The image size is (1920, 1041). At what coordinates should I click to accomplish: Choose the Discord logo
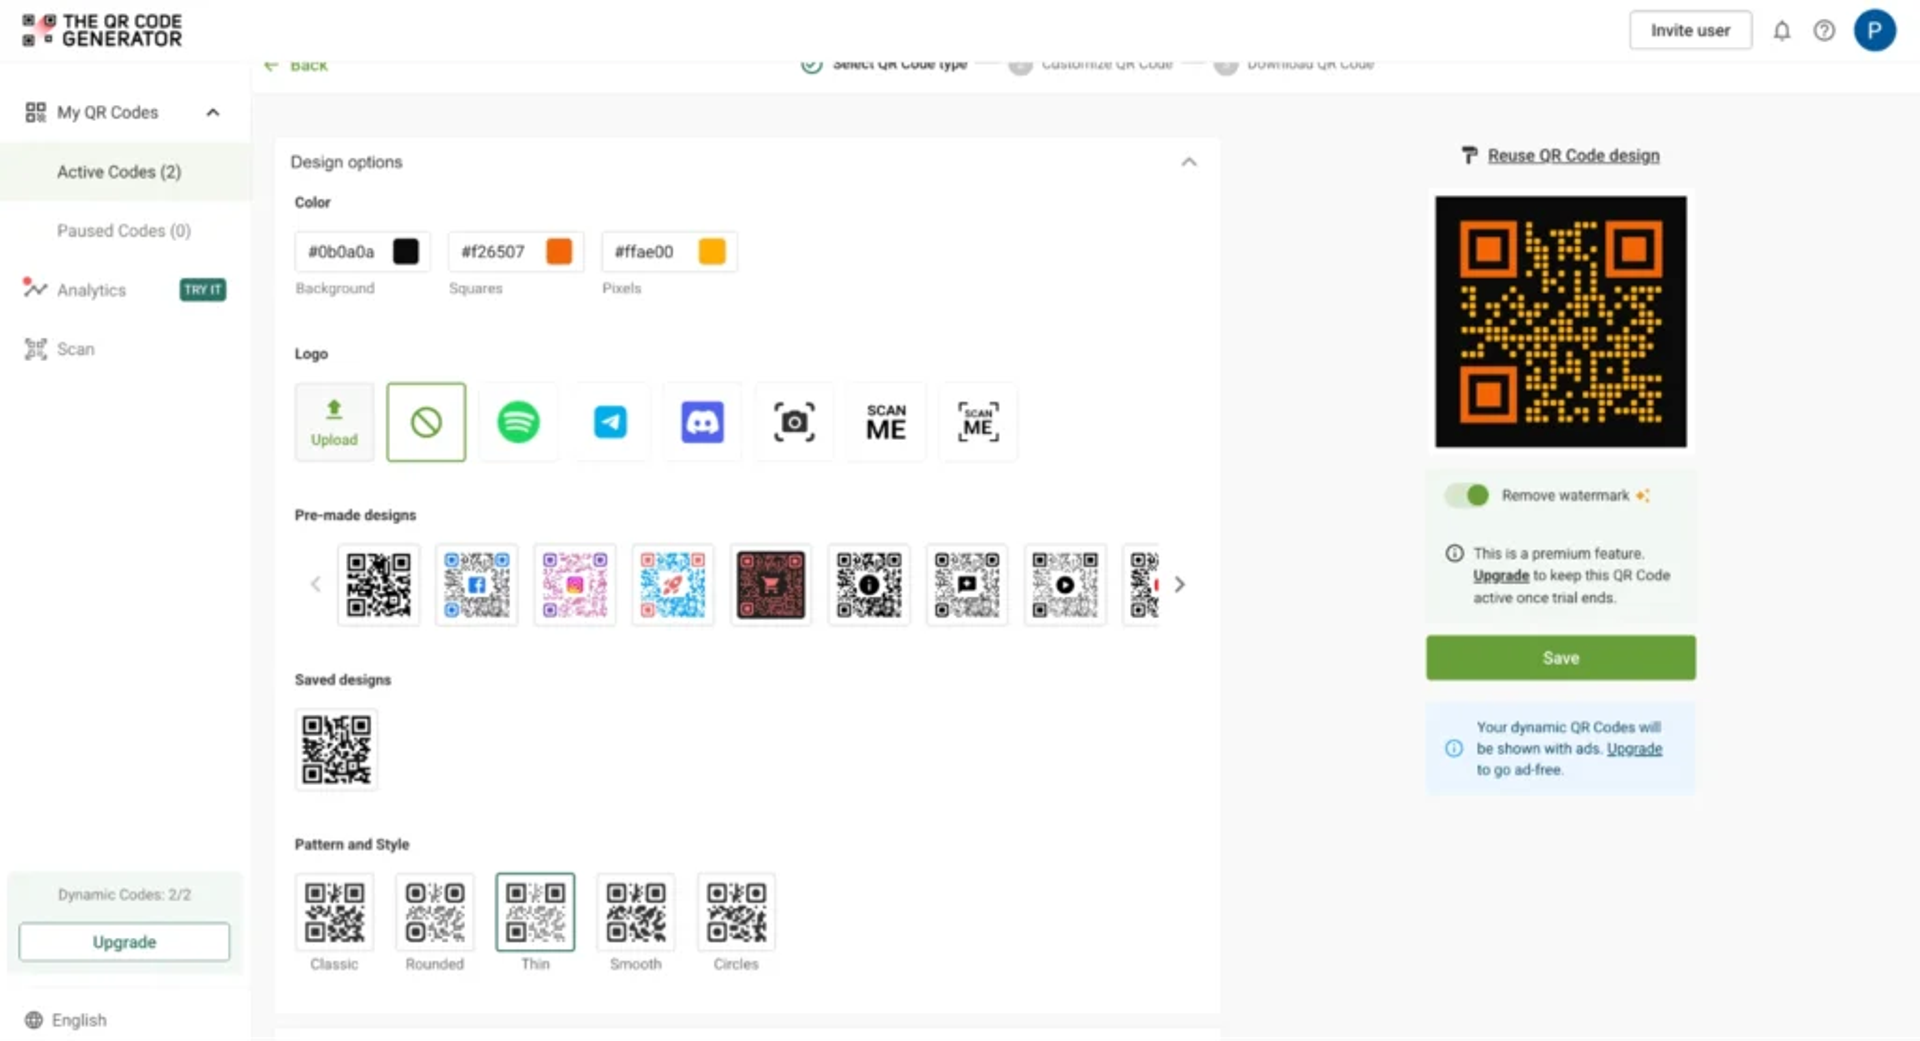point(702,422)
